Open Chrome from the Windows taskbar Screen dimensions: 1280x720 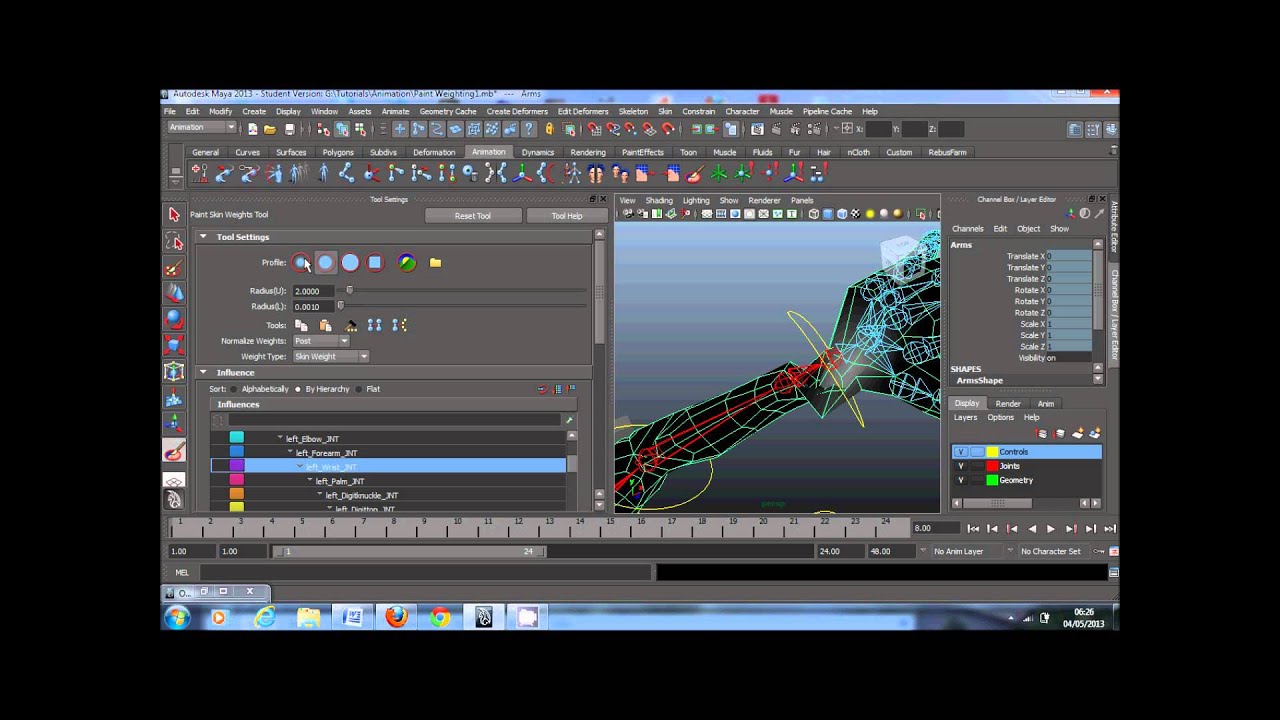[x=440, y=617]
